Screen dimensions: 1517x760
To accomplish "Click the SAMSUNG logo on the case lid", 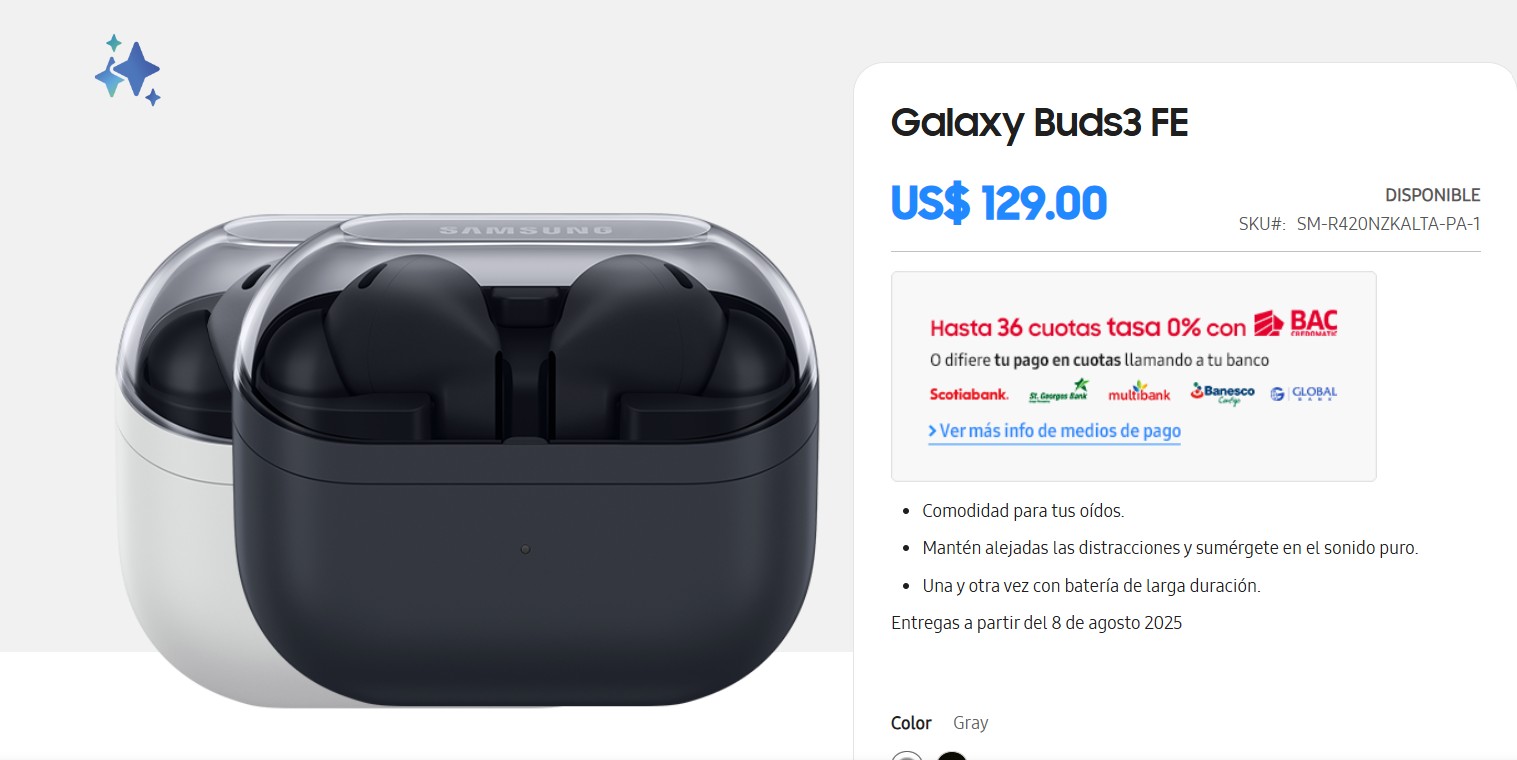I will pyautogui.click(x=526, y=231).
